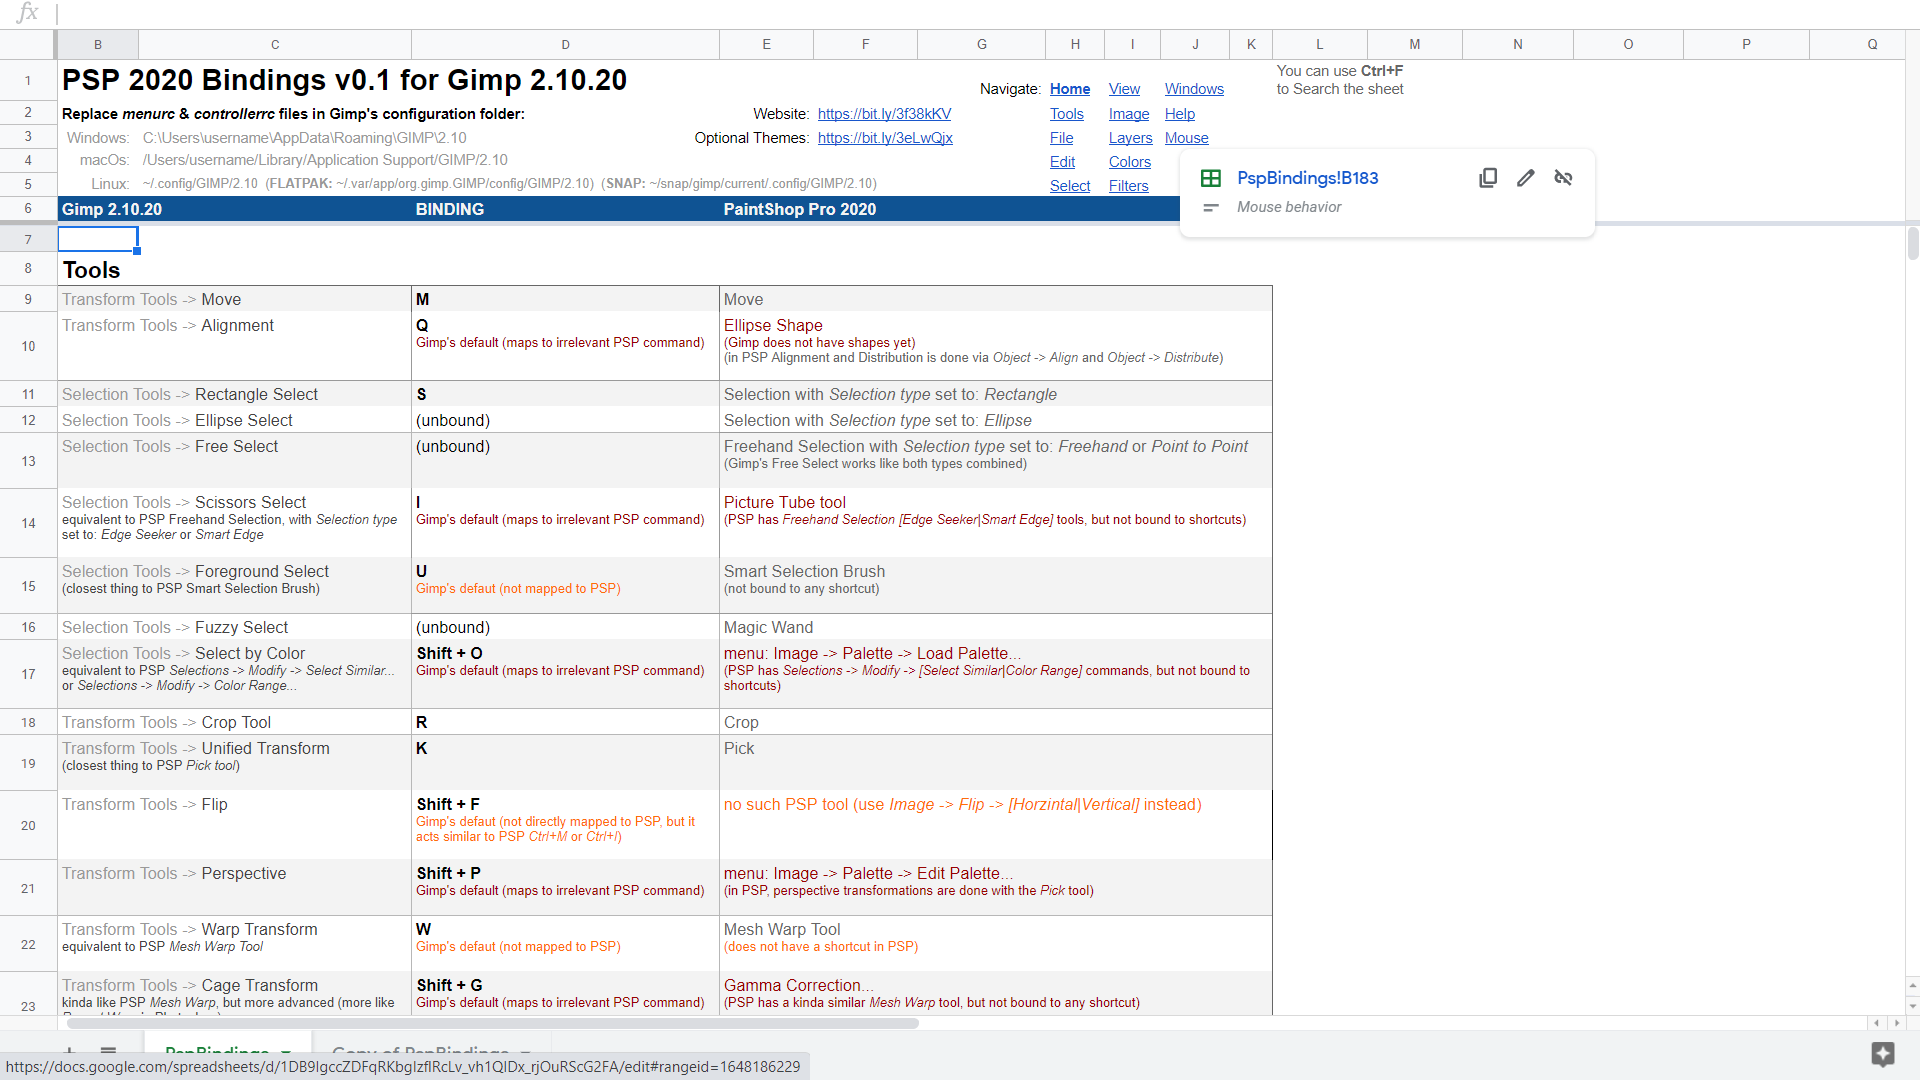Image resolution: width=1920 pixels, height=1080 pixels.
Task: Select column M header
Action: 1415,44
